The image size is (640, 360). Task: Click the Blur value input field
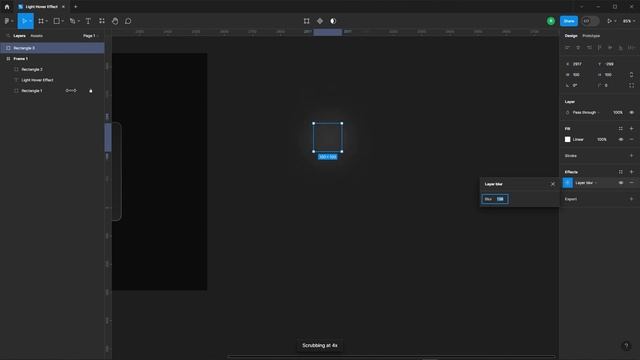click(495, 199)
